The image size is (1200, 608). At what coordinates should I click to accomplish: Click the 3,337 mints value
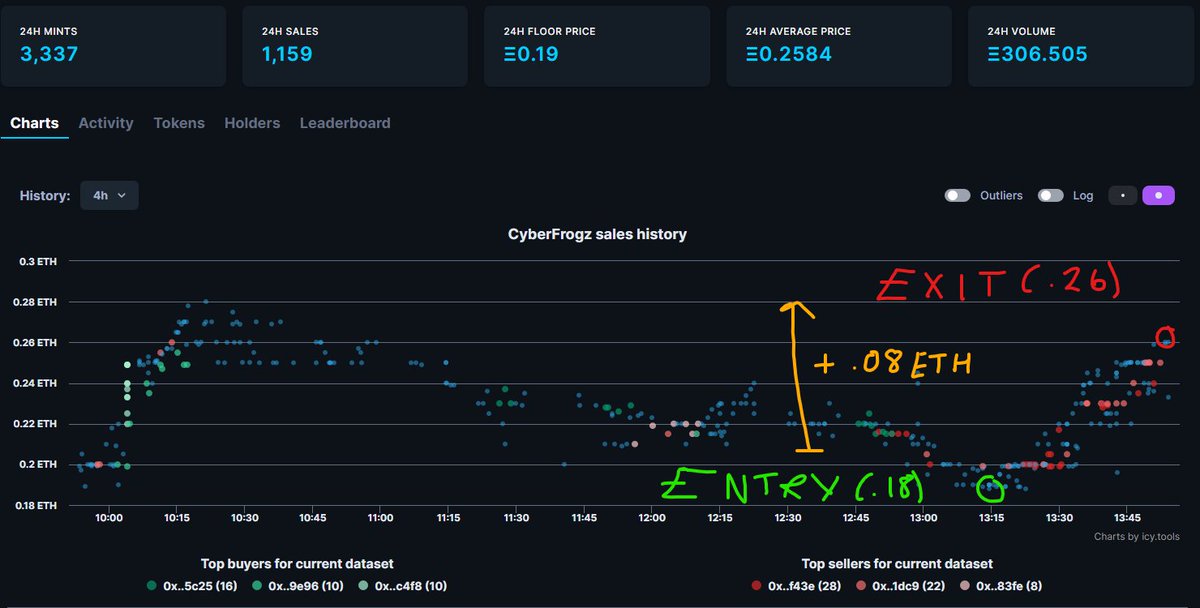(49, 54)
